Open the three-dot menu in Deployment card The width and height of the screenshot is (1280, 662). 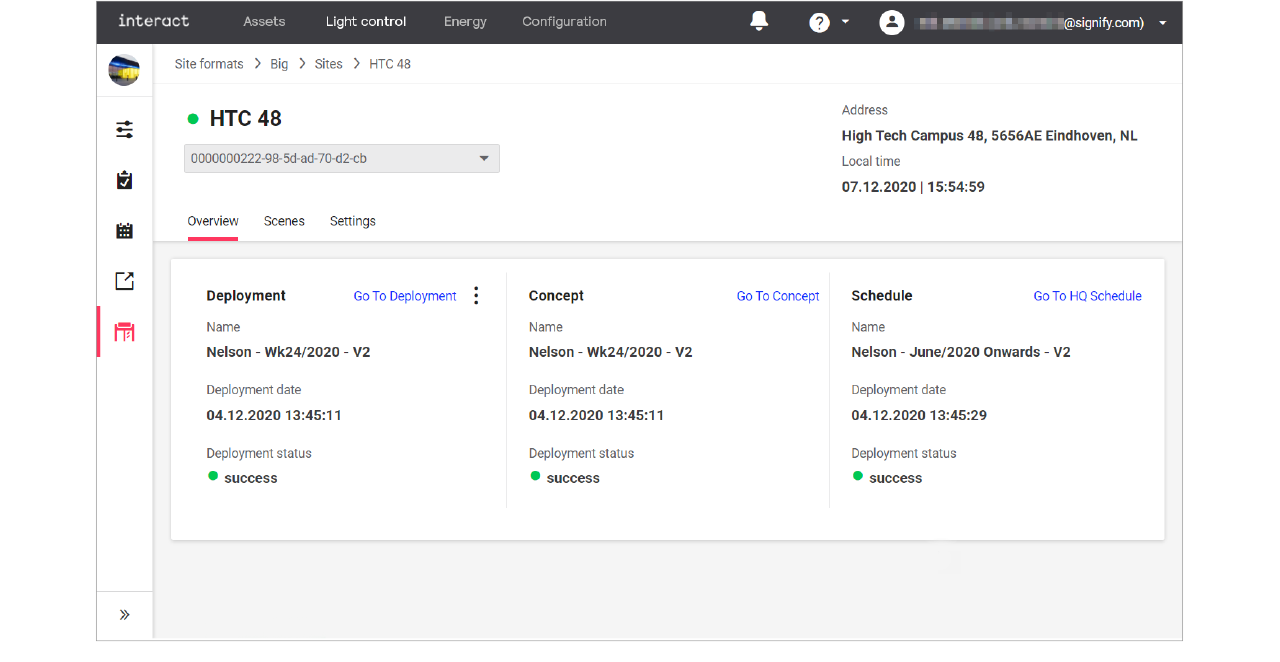(476, 295)
